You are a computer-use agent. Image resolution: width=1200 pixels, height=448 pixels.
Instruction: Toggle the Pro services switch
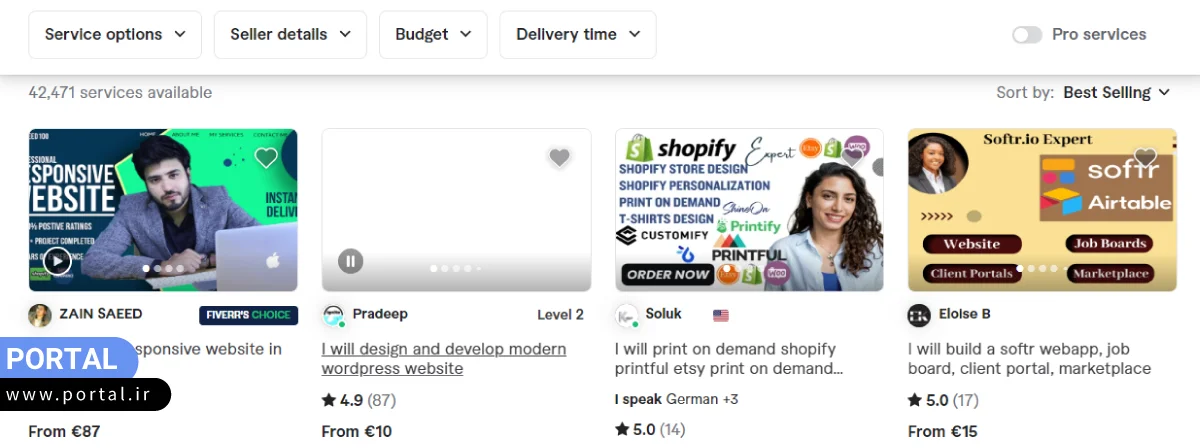click(x=1027, y=35)
